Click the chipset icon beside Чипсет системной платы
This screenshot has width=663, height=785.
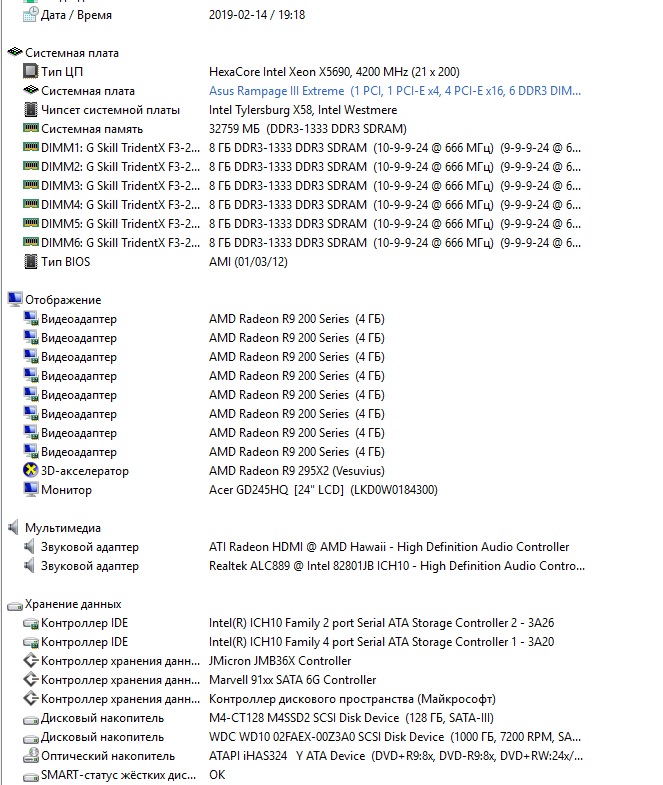pos(31,109)
